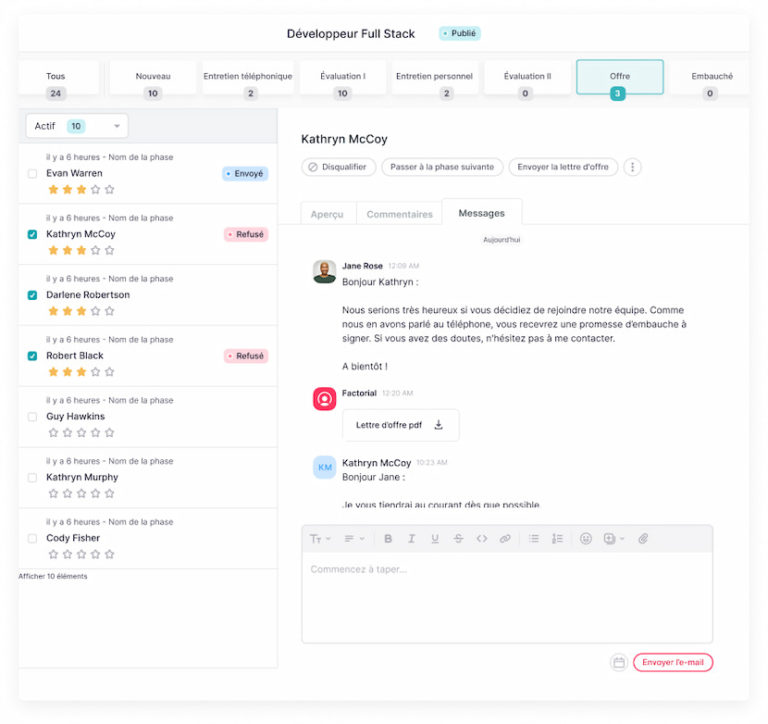The width and height of the screenshot is (768, 724).
Task: Select the Guy Hawkins checkbox
Action: [33, 417]
